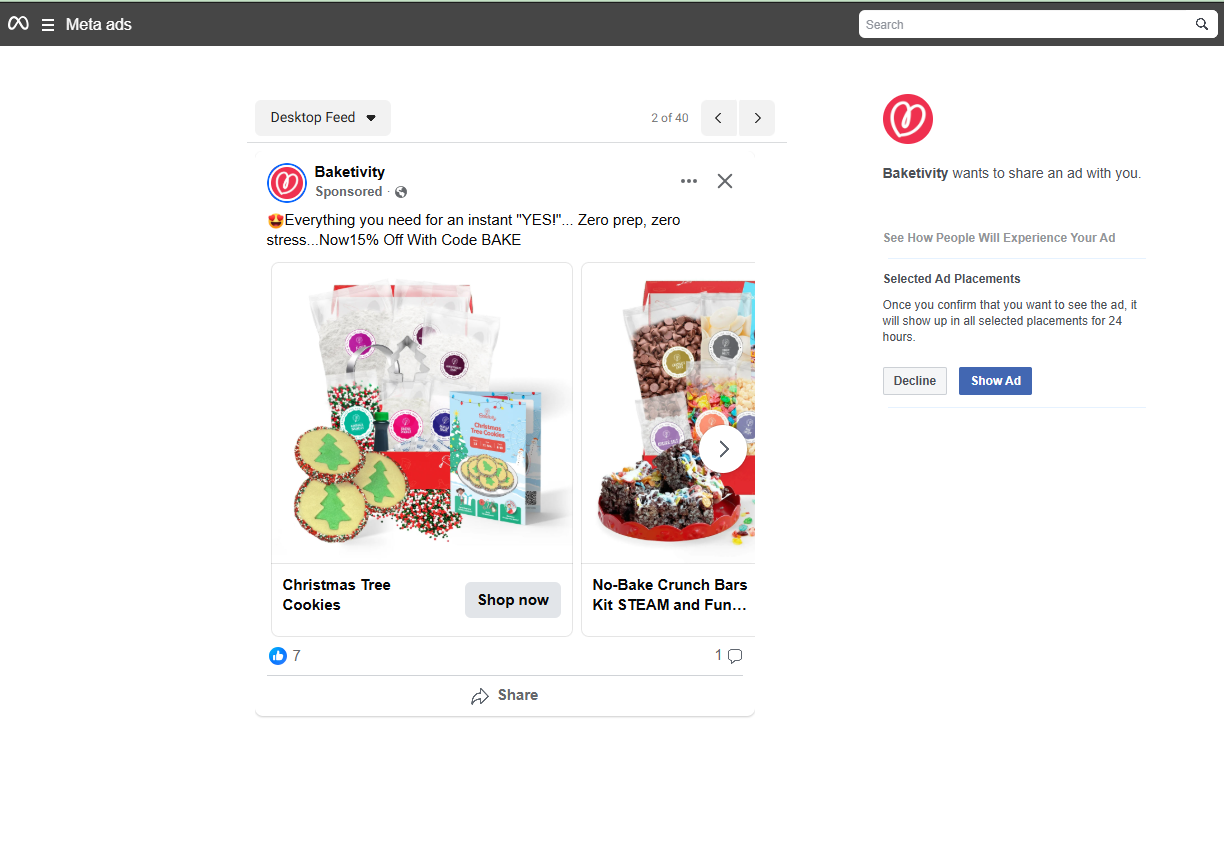Click the search magnifier icon
This screenshot has height=850, width=1224.
tap(1202, 24)
